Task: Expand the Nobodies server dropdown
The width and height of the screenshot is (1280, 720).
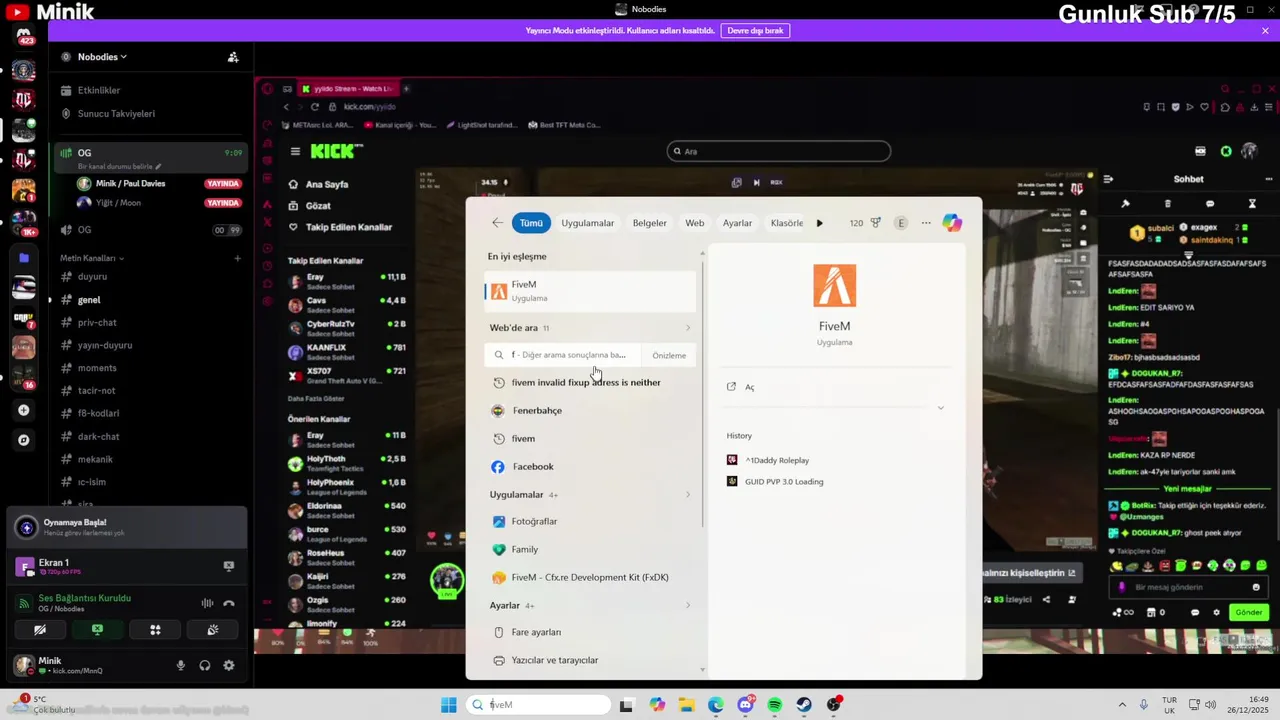Action: click(102, 57)
